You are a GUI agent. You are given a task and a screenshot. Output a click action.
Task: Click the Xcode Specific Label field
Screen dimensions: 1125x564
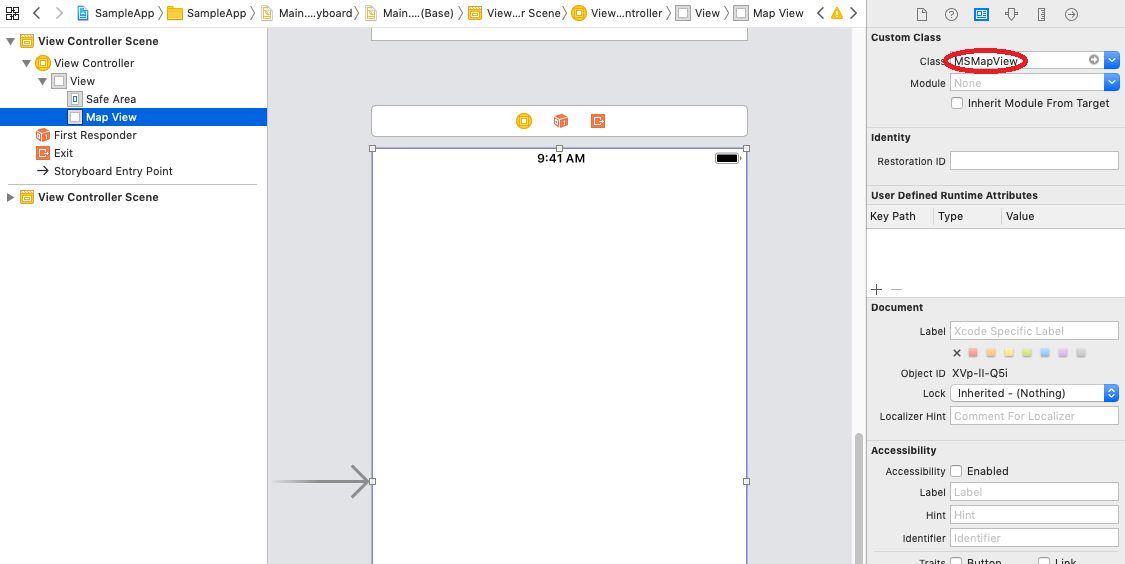[1034, 331]
